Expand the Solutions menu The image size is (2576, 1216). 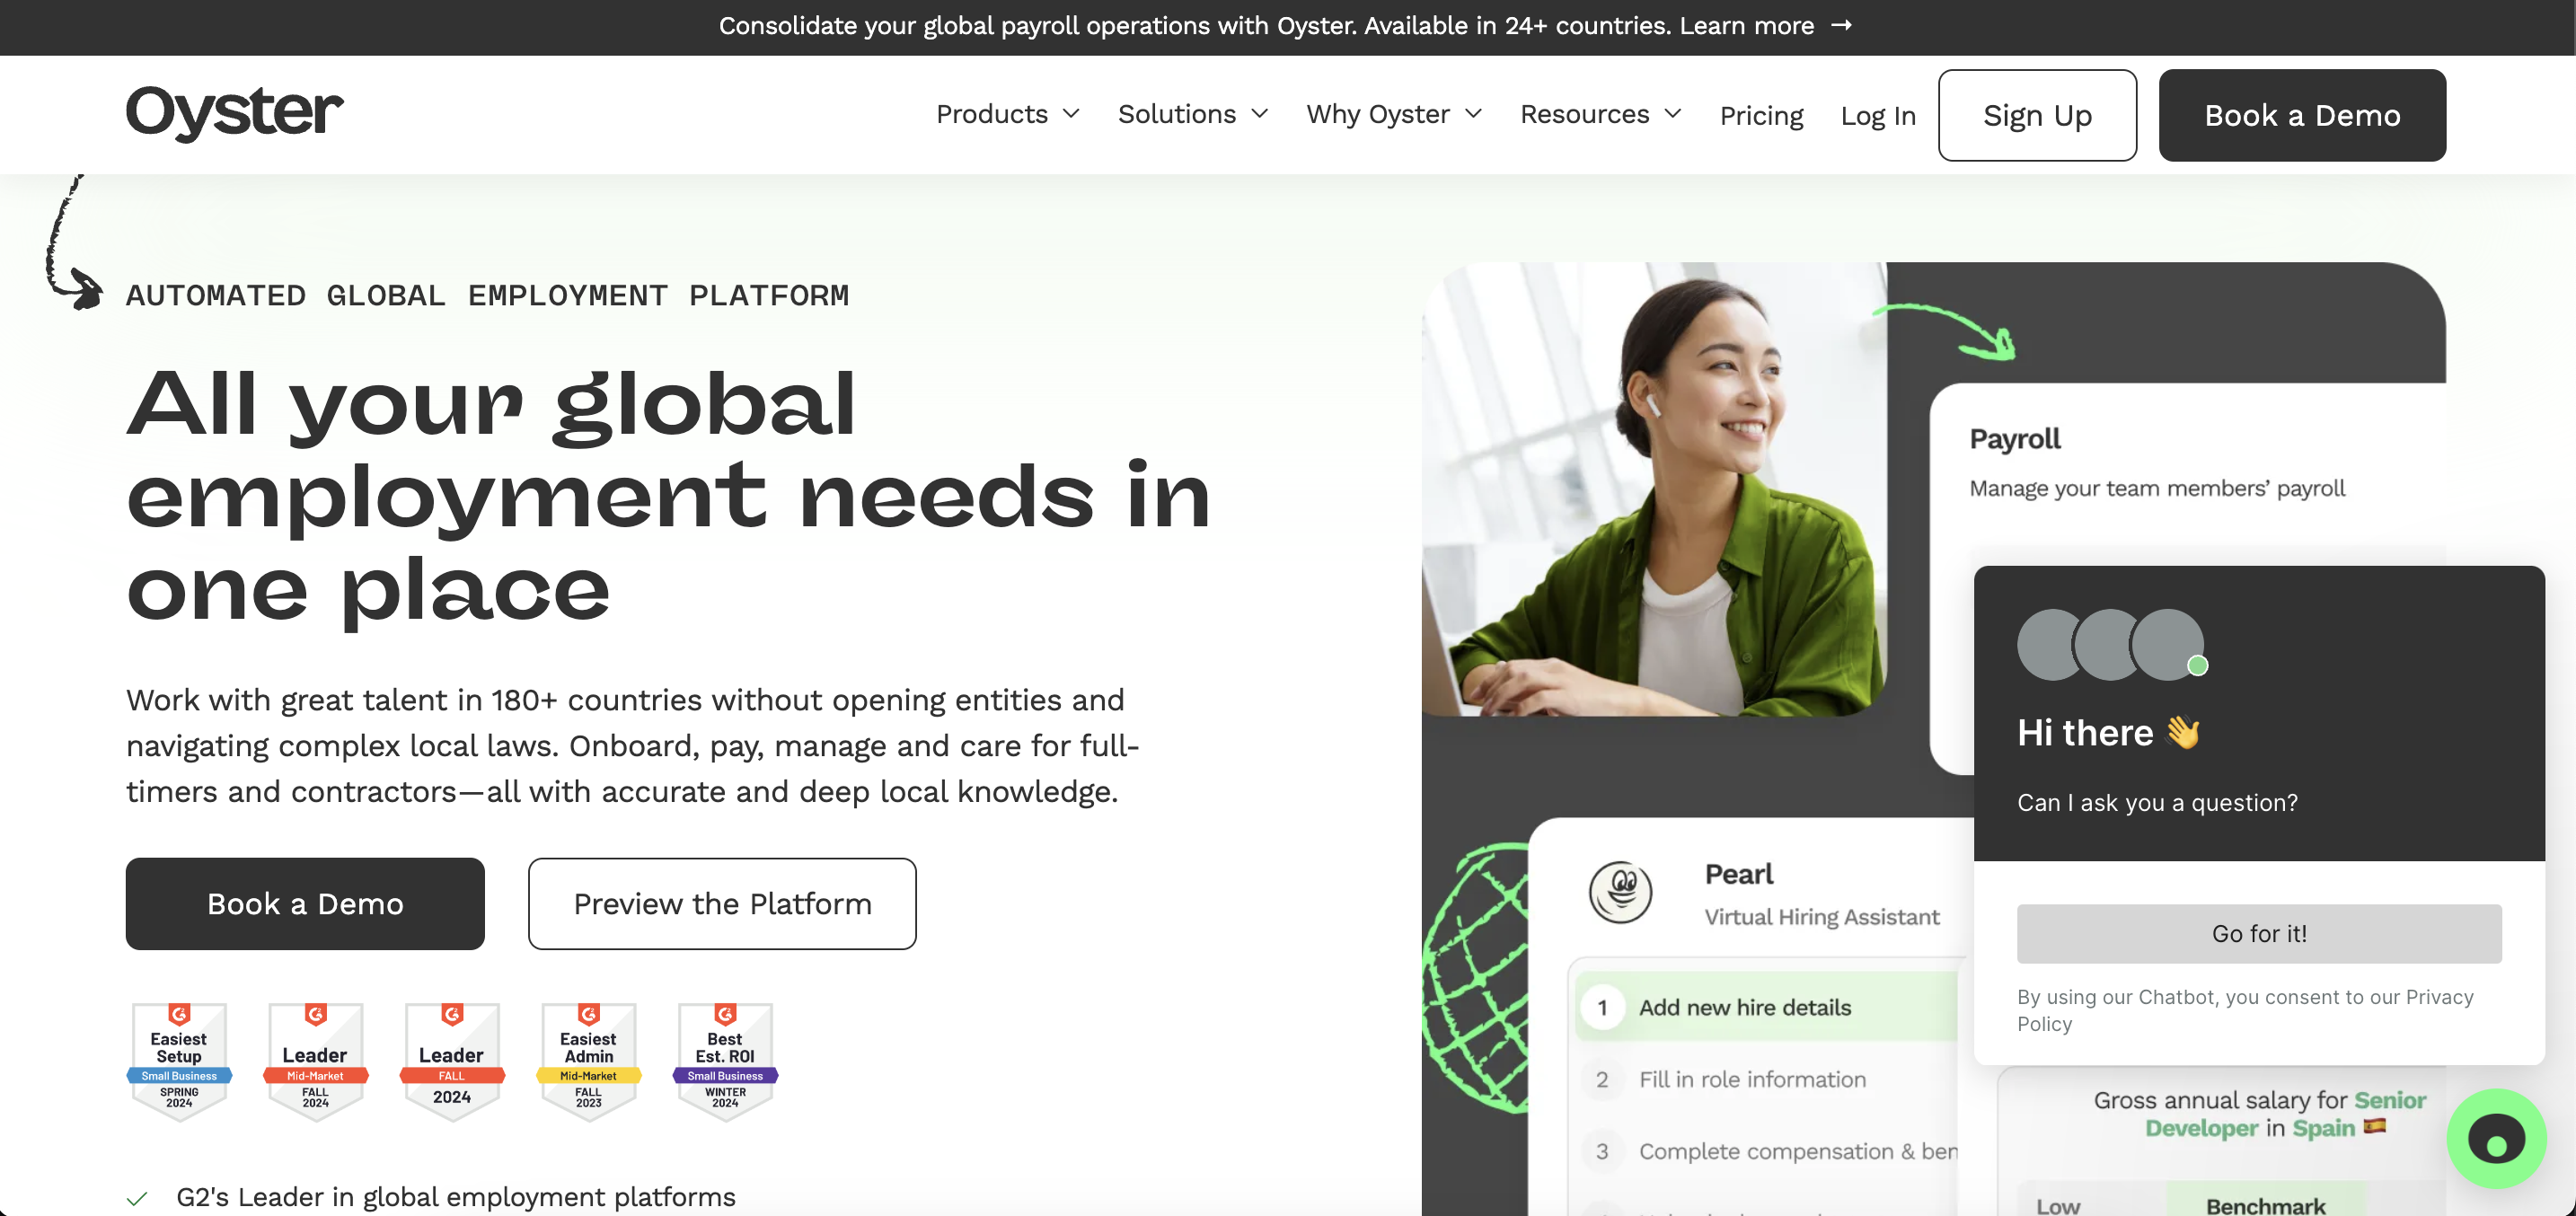(x=1193, y=114)
